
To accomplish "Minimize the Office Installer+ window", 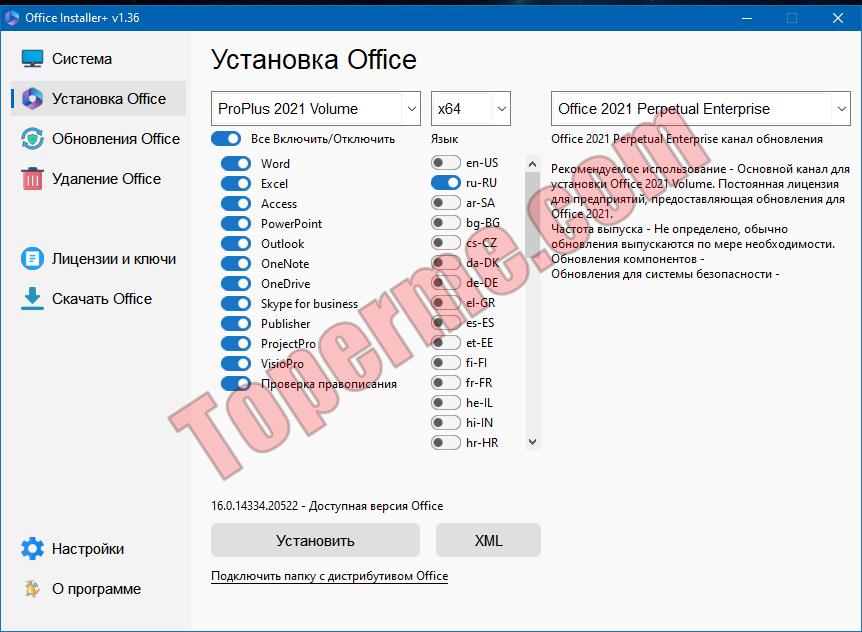I will tap(747, 18).
